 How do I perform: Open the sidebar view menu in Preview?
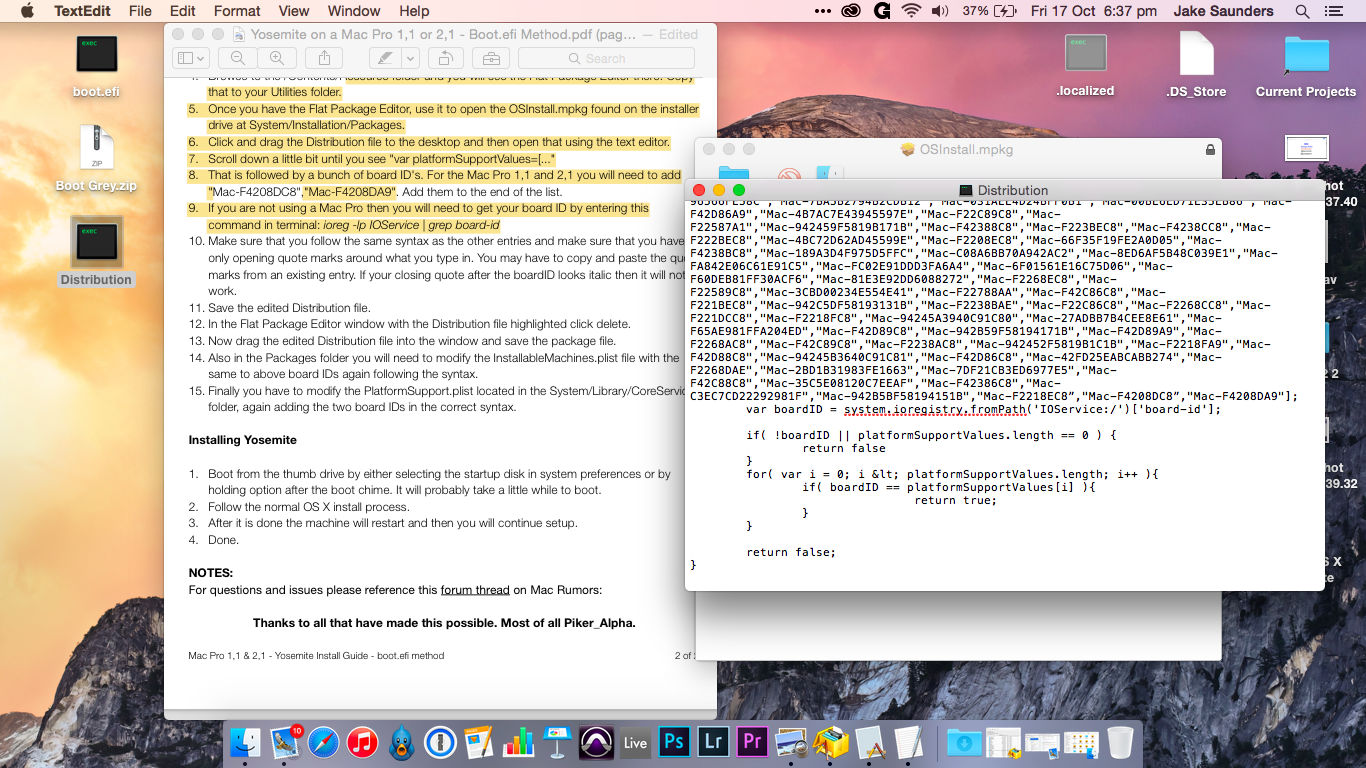[x=191, y=59]
